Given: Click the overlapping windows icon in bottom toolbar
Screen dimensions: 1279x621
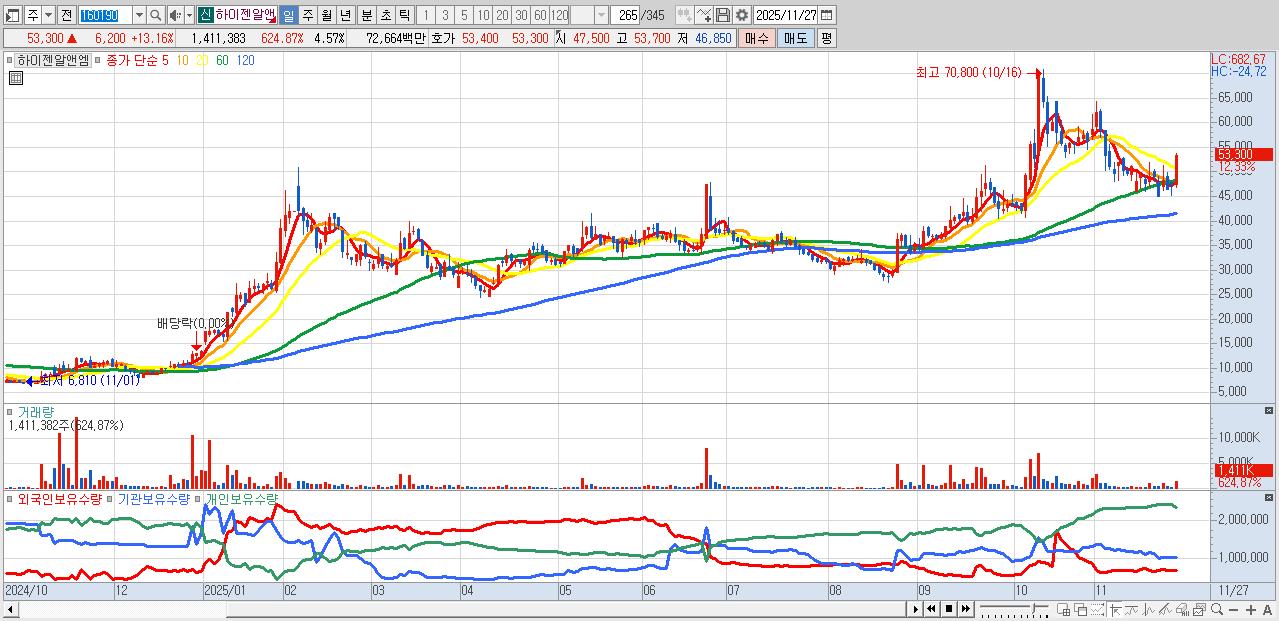Looking at the screenshot, I should click(x=1081, y=609).
